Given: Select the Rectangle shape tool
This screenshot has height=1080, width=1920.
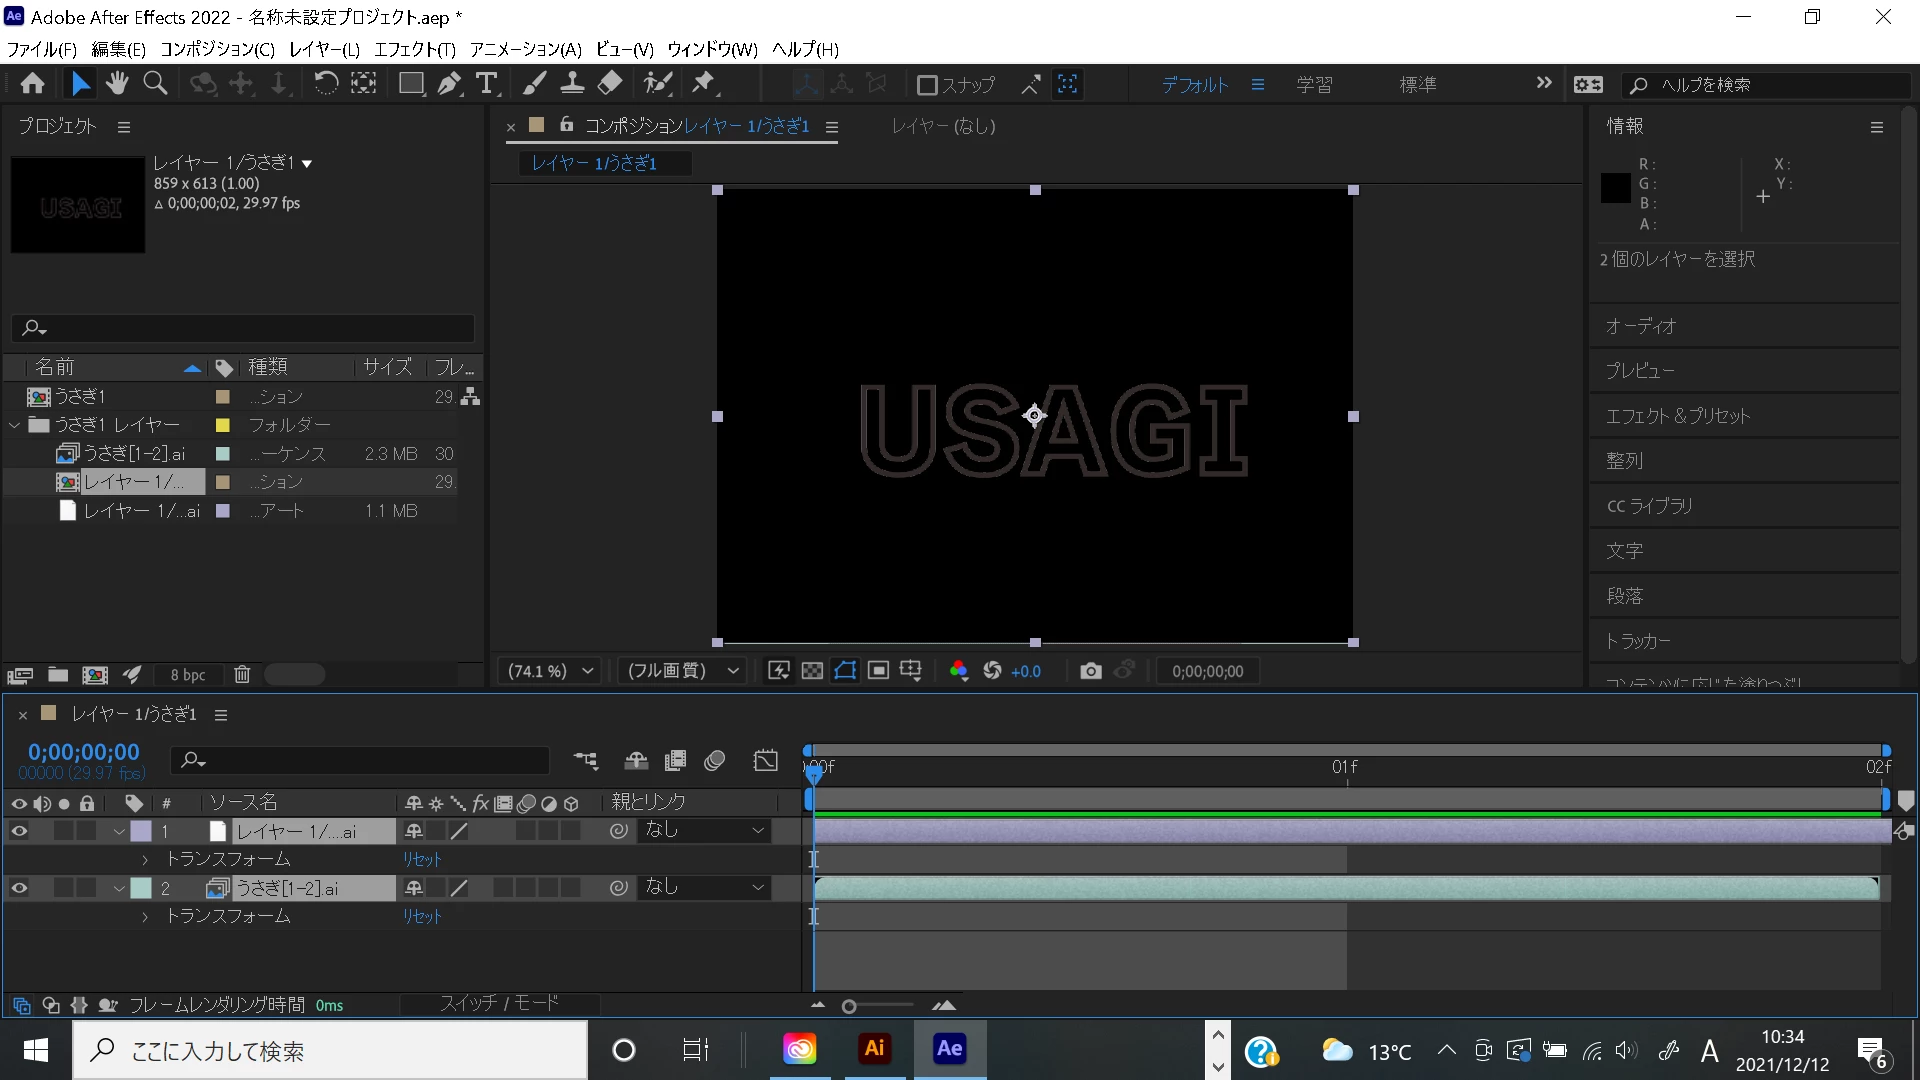Looking at the screenshot, I should pyautogui.click(x=410, y=84).
